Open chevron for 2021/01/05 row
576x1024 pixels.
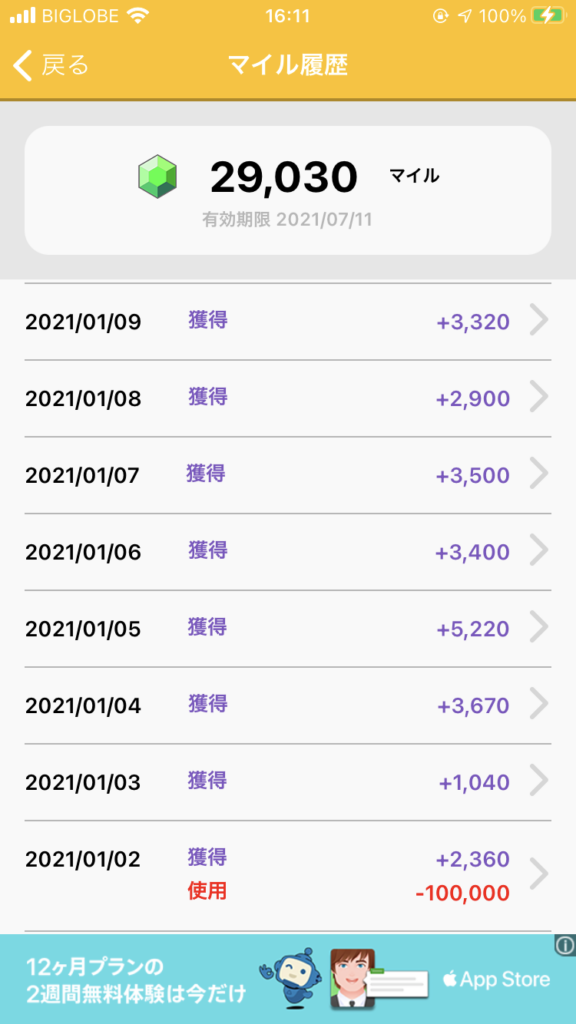click(539, 627)
